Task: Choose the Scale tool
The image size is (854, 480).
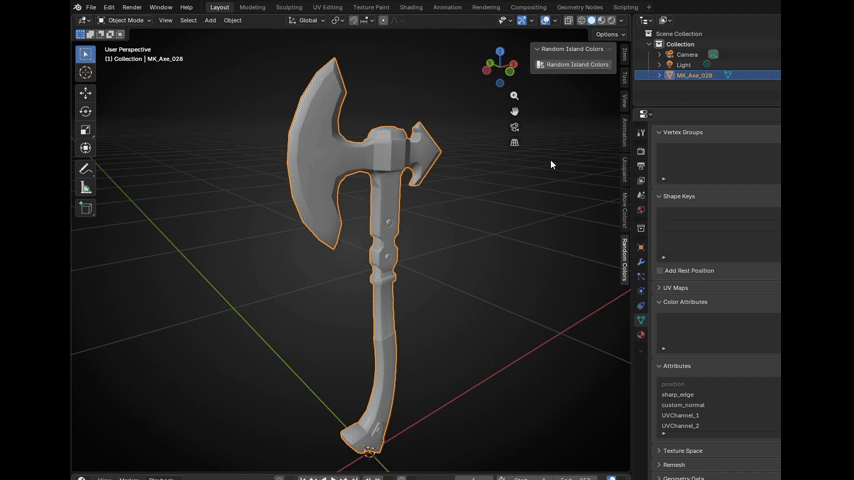Action: [85, 130]
